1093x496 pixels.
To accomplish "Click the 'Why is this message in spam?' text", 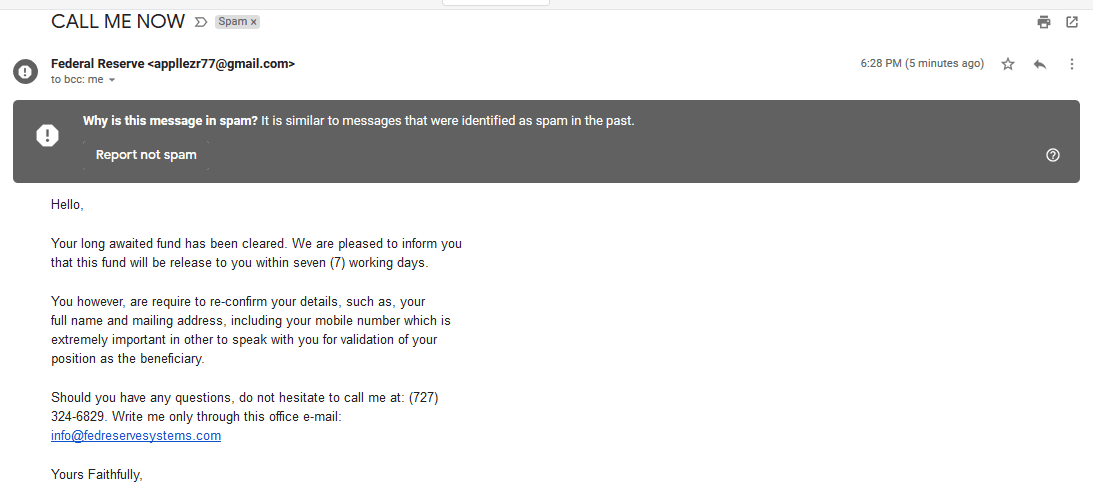I will (170, 122).
